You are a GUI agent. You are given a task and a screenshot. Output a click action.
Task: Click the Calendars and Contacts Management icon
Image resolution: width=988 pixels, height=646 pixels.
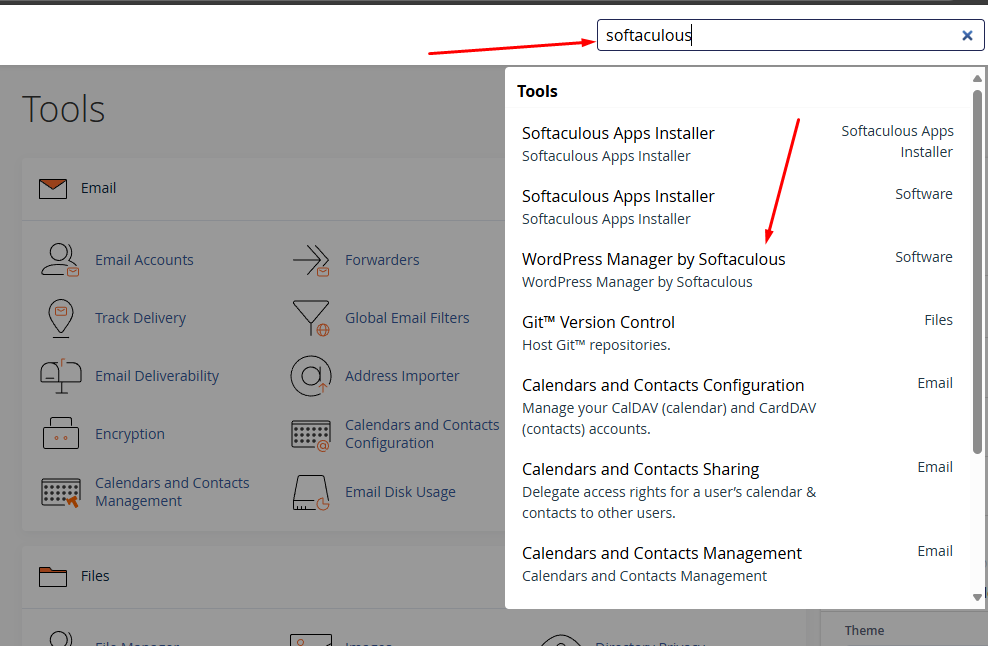pos(60,492)
